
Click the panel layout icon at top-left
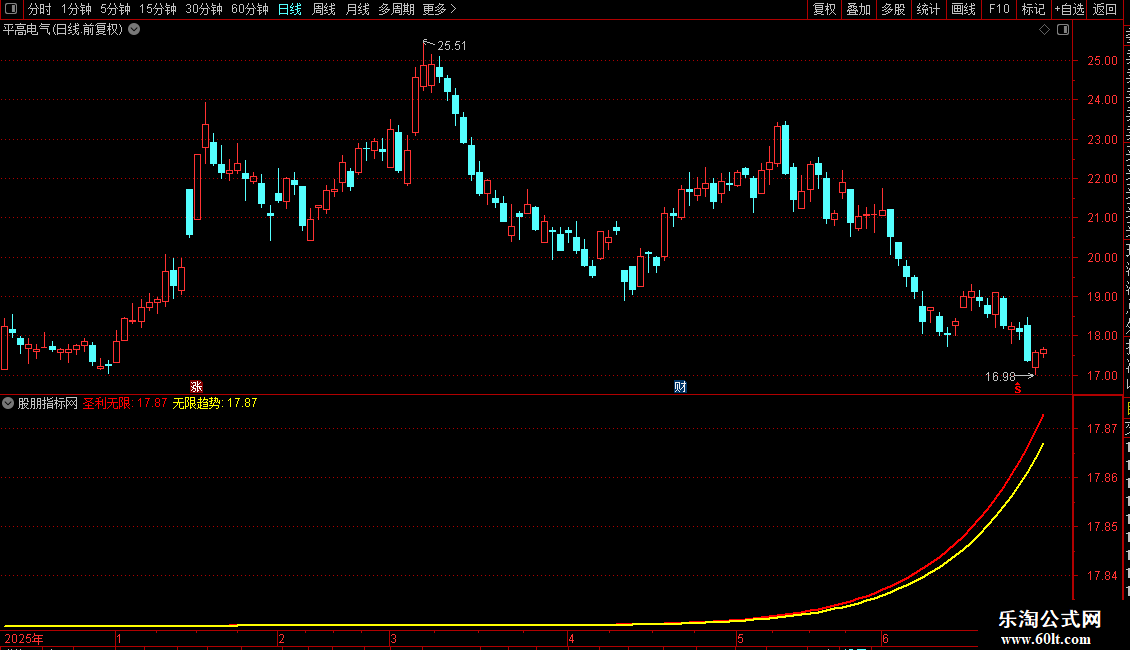coord(11,9)
